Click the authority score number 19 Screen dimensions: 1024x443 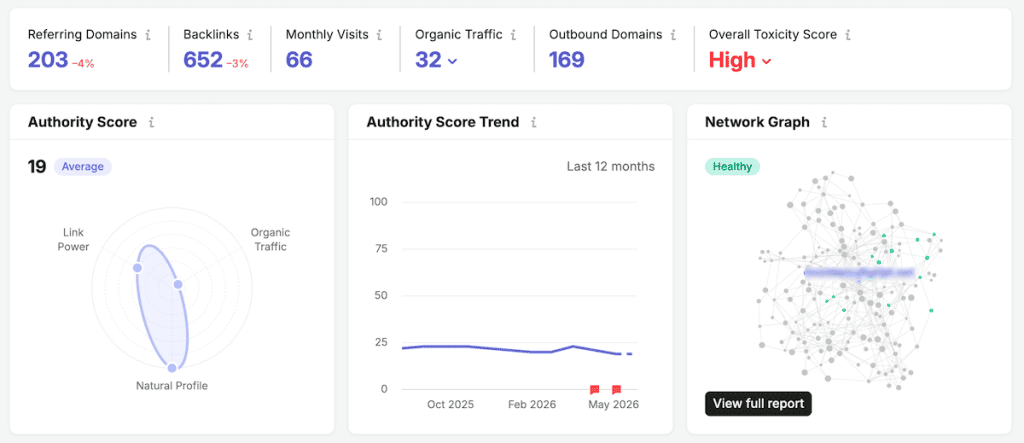coord(37,167)
